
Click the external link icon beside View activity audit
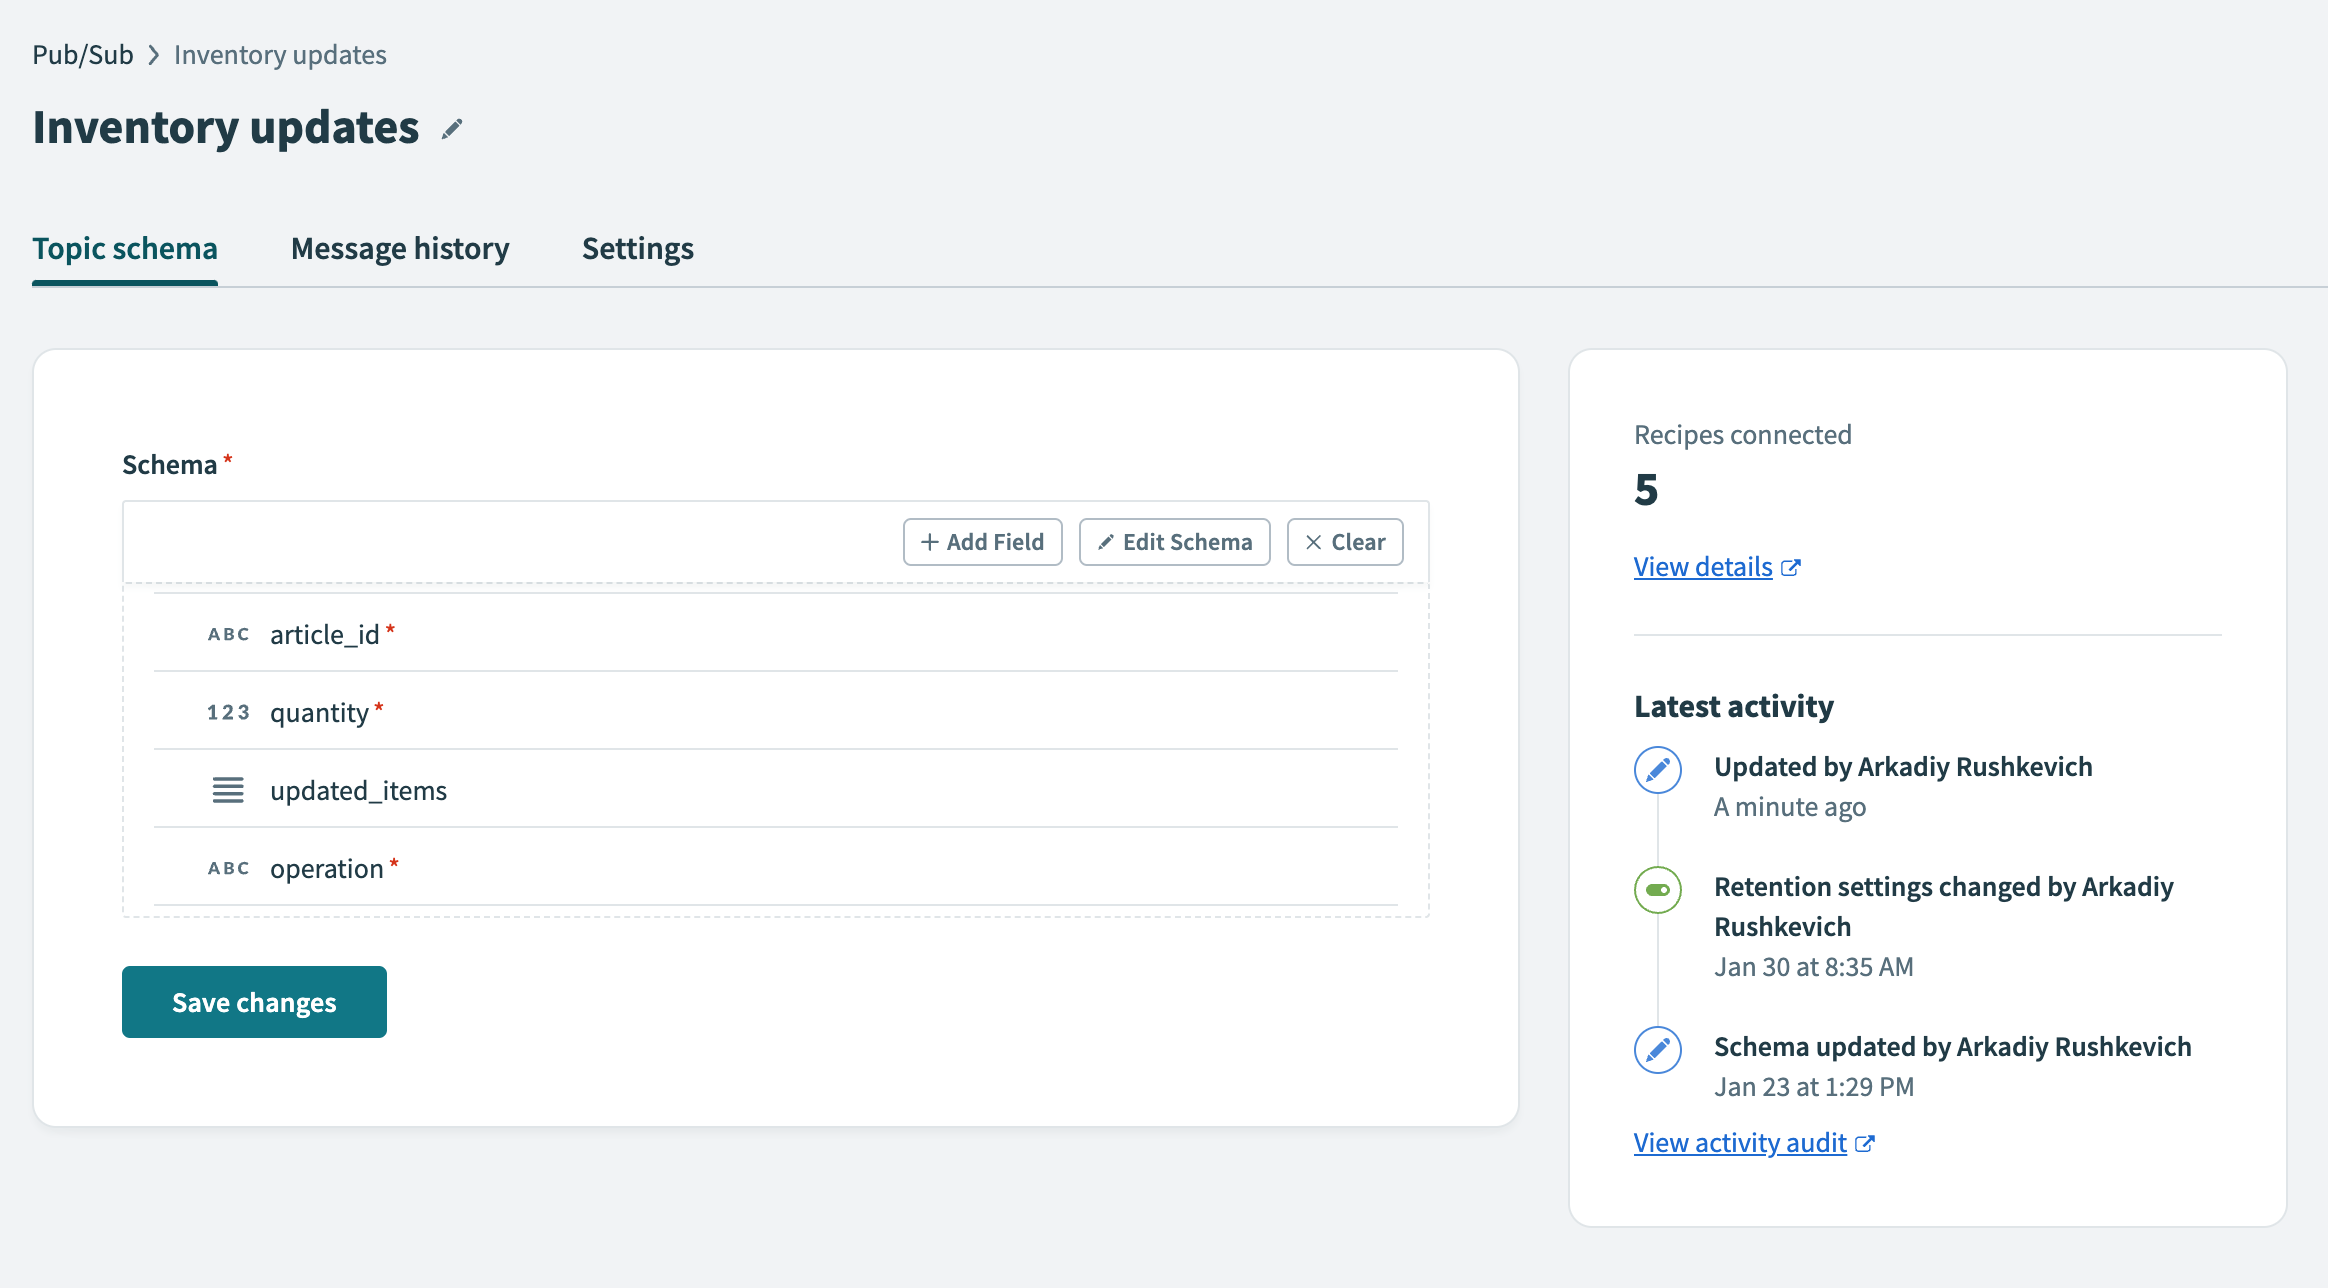[x=1865, y=1143]
